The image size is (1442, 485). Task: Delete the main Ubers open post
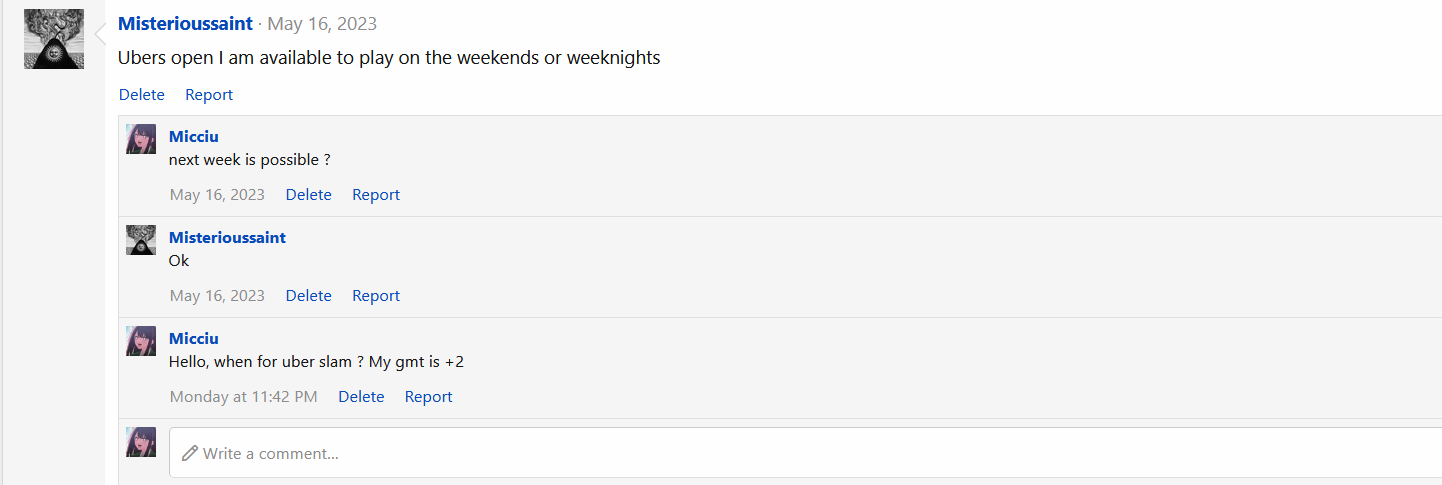[141, 95]
